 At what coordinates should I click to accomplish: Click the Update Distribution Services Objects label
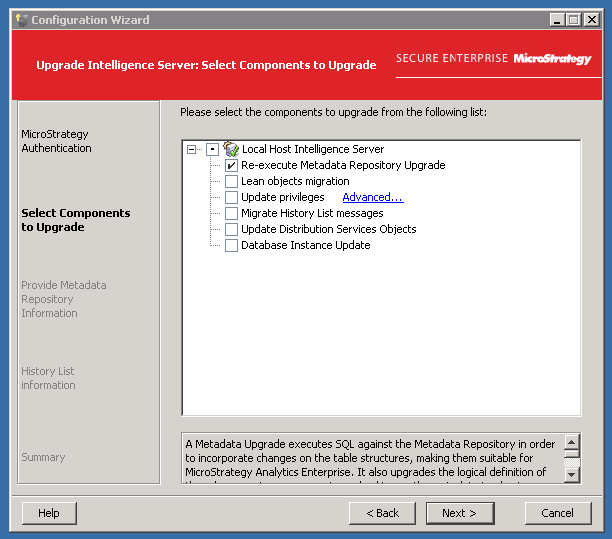click(329, 229)
